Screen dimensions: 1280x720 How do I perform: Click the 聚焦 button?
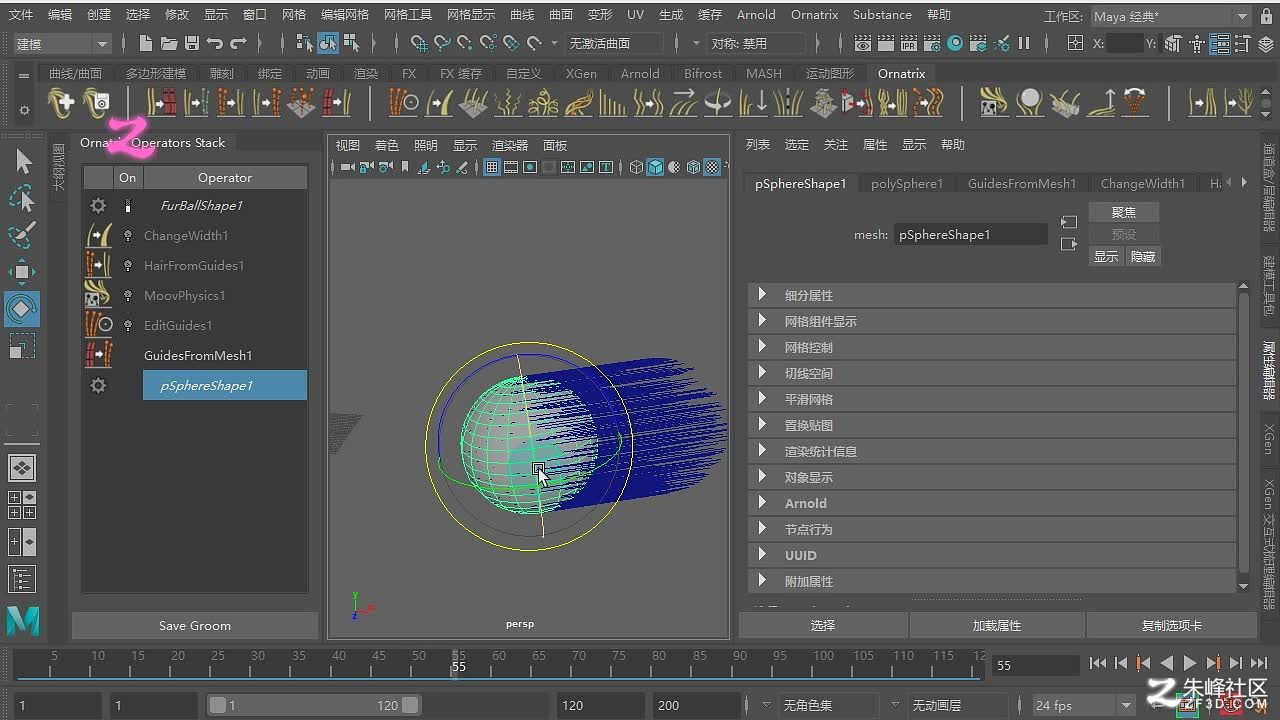pyautogui.click(x=1124, y=212)
